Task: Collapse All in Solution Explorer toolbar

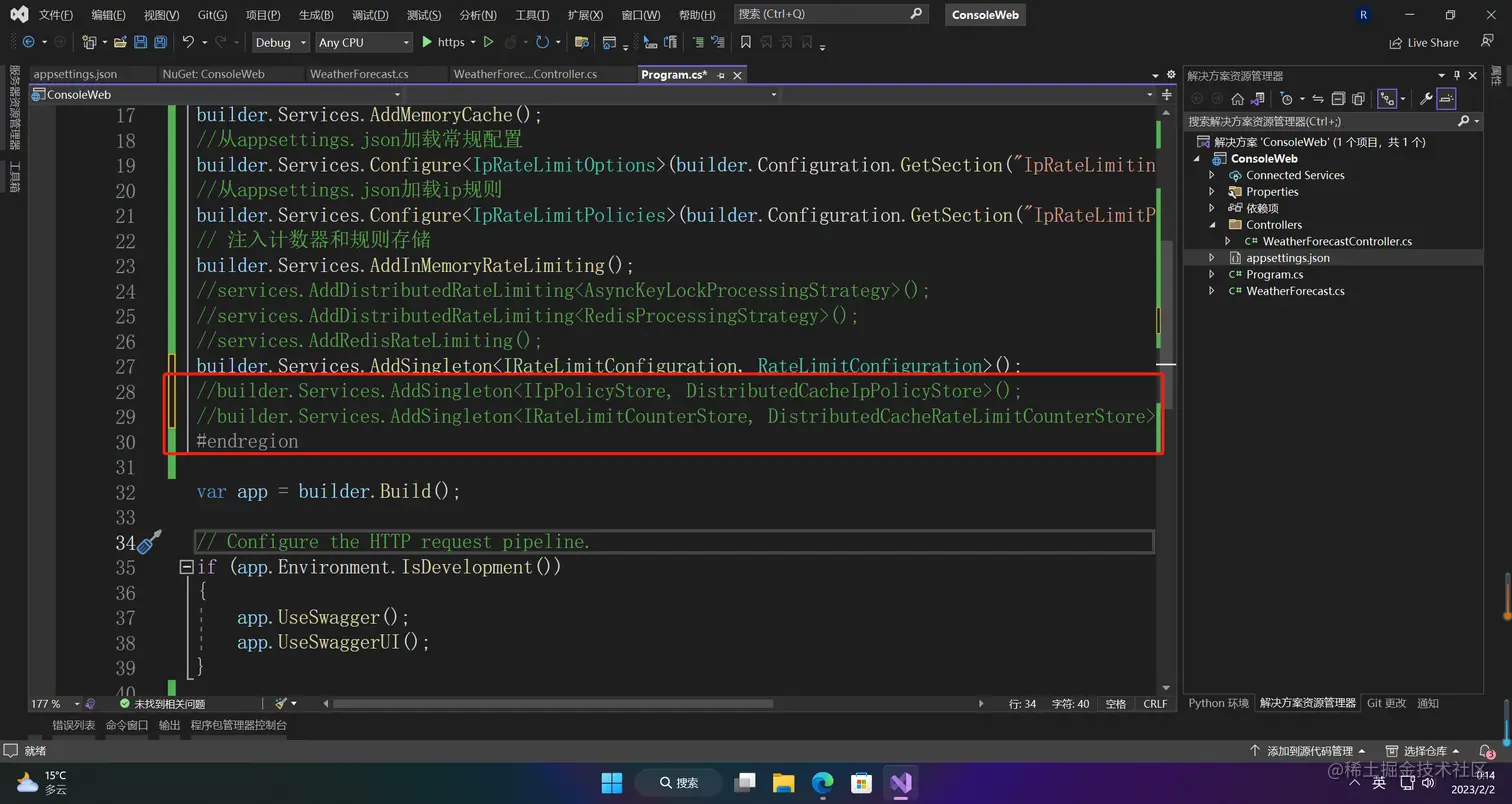Action: (x=1338, y=99)
